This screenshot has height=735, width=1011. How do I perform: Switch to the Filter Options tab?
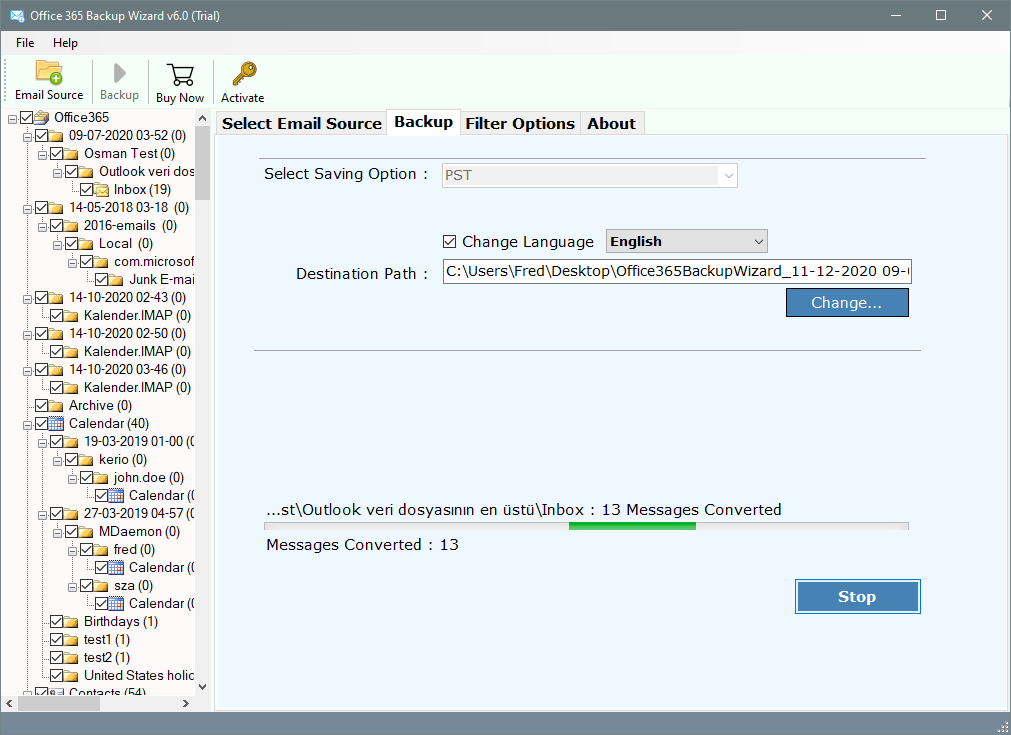tap(520, 123)
